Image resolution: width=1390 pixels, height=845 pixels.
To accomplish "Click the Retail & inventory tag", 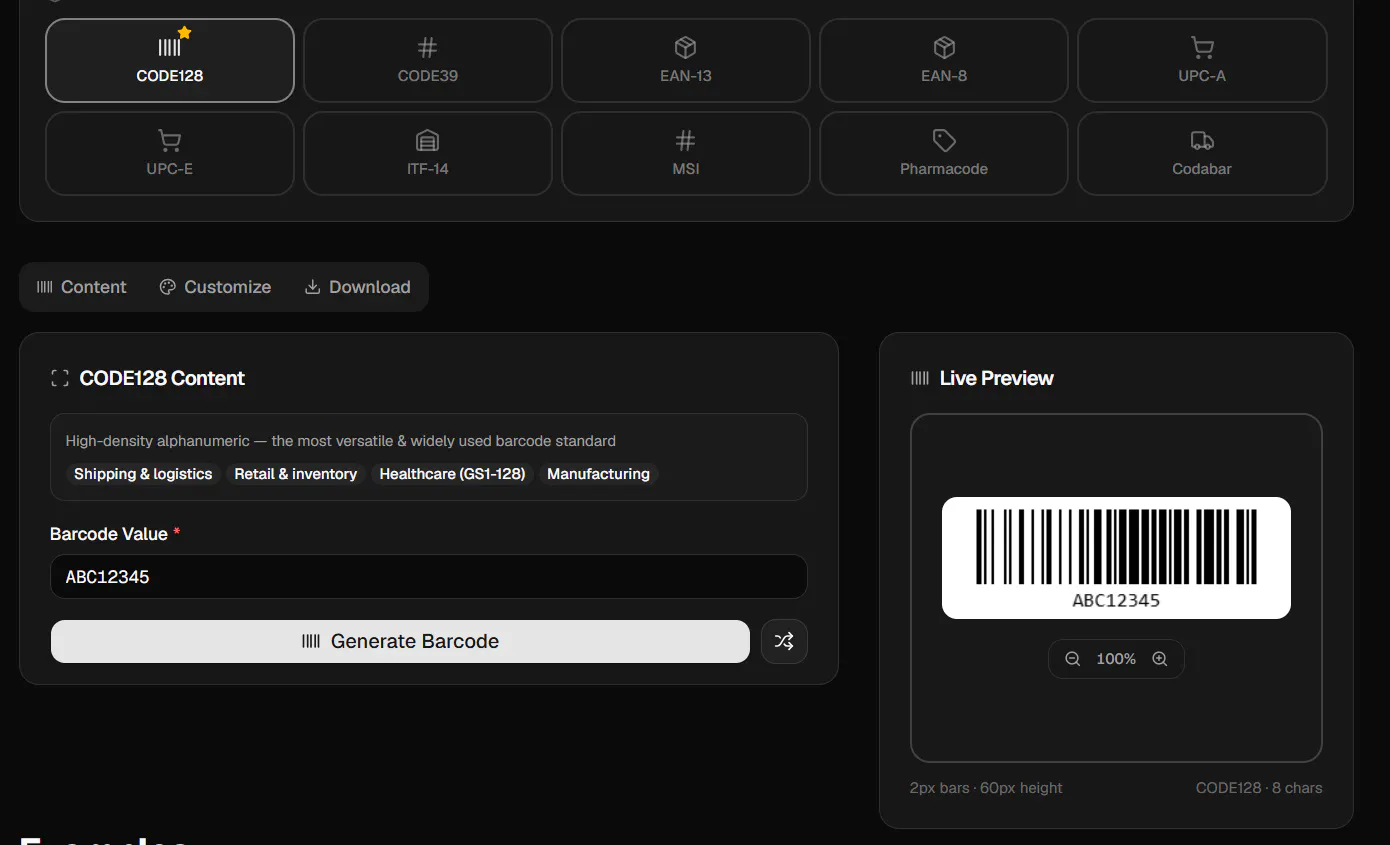I will point(296,474).
